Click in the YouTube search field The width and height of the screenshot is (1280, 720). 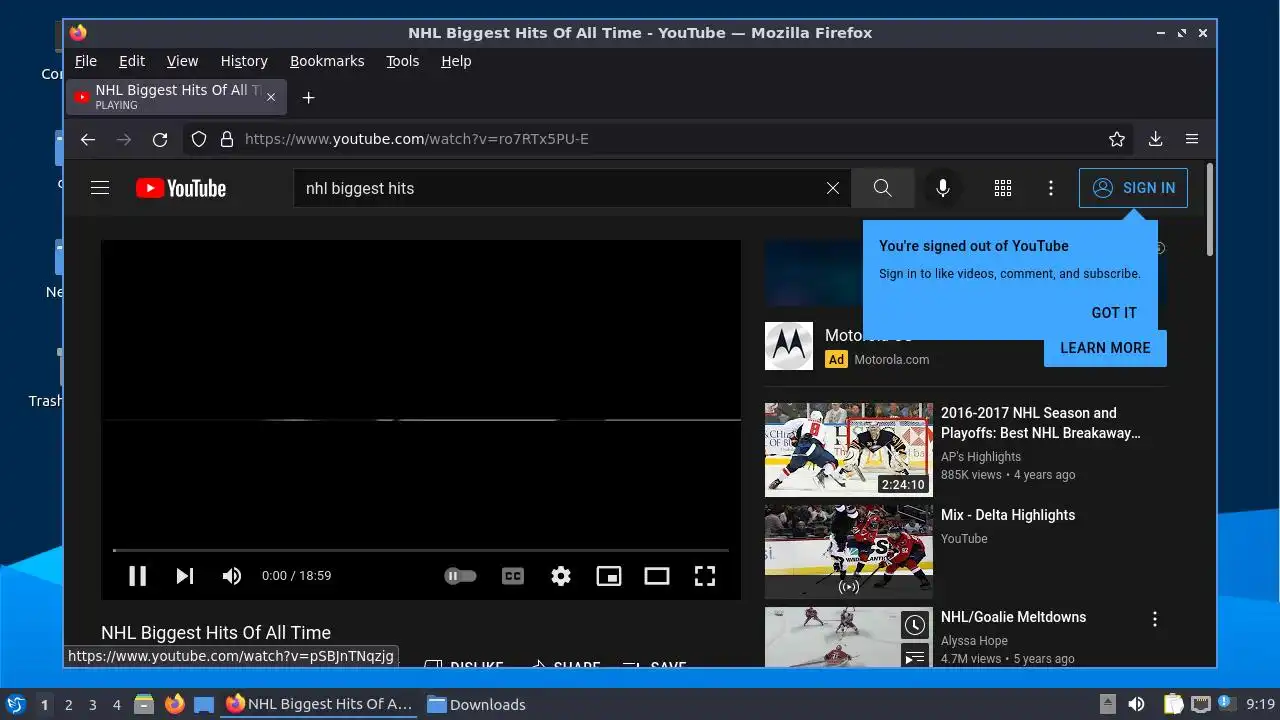tap(560, 188)
